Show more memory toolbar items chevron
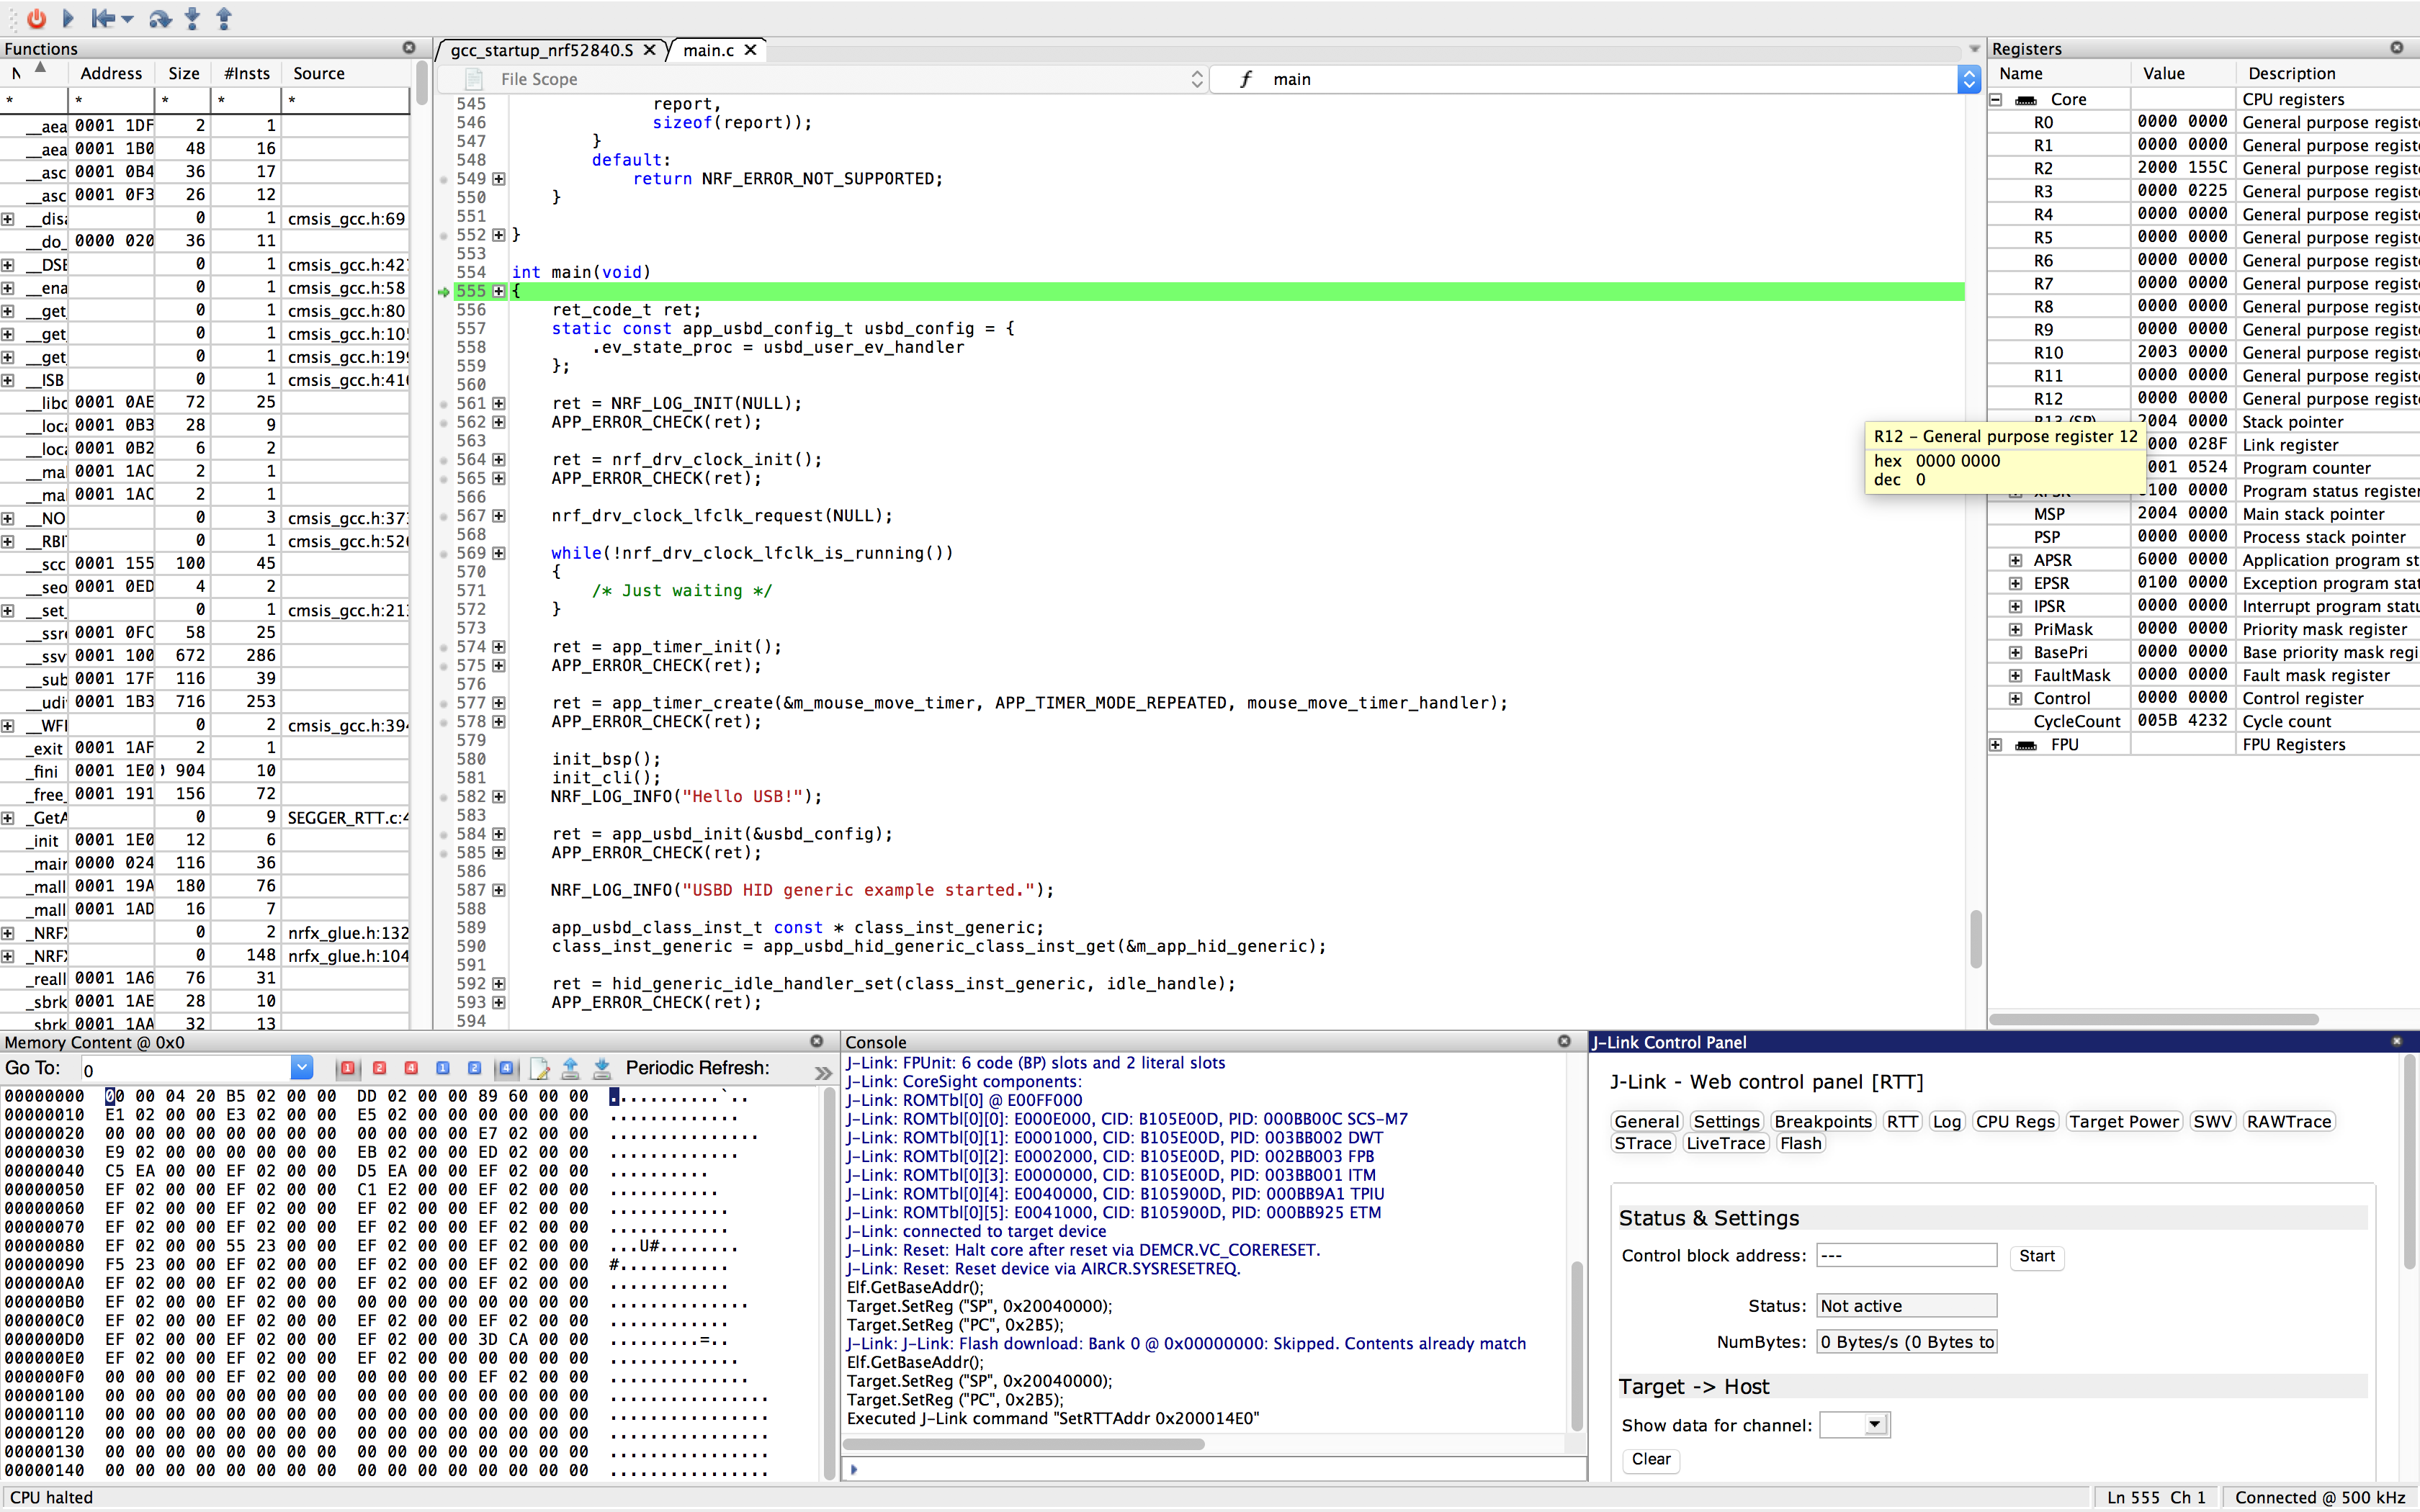This screenshot has width=2420, height=1512. (823, 1073)
